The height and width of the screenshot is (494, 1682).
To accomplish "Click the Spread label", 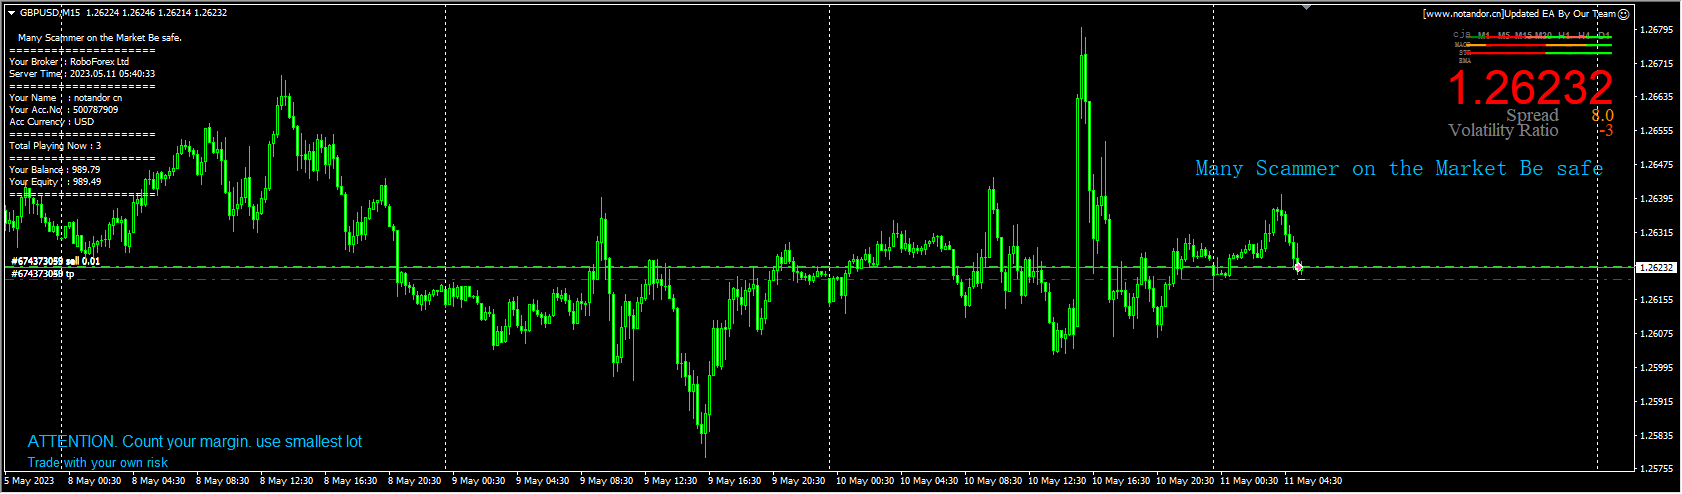I will tap(1532, 115).
